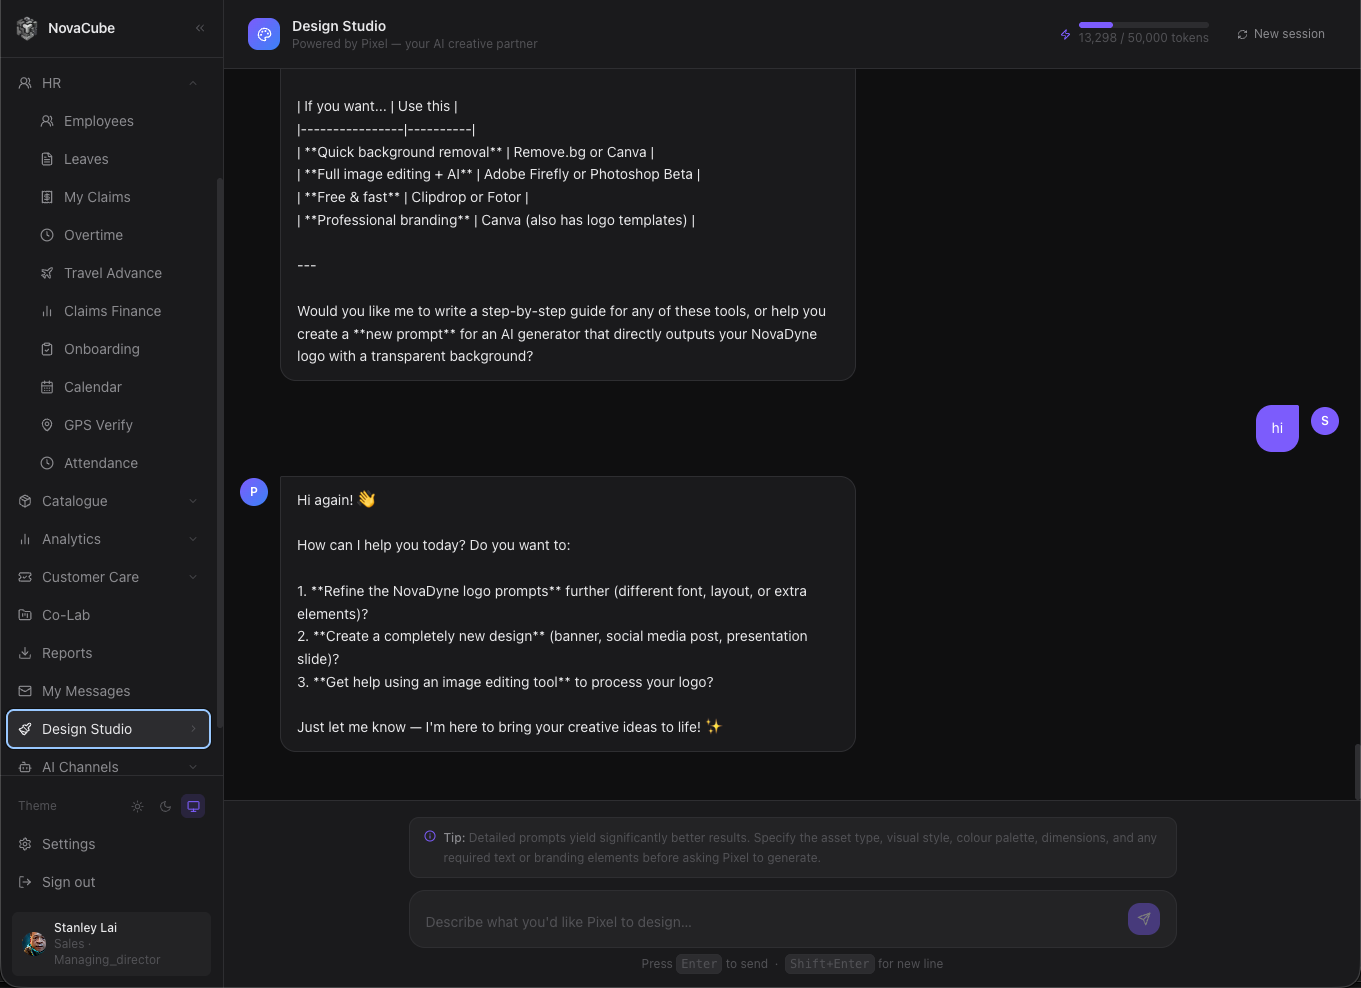Viewport: 1361px width, 988px height.
Task: Click the lightning token usage icon
Action: [x=1065, y=35]
